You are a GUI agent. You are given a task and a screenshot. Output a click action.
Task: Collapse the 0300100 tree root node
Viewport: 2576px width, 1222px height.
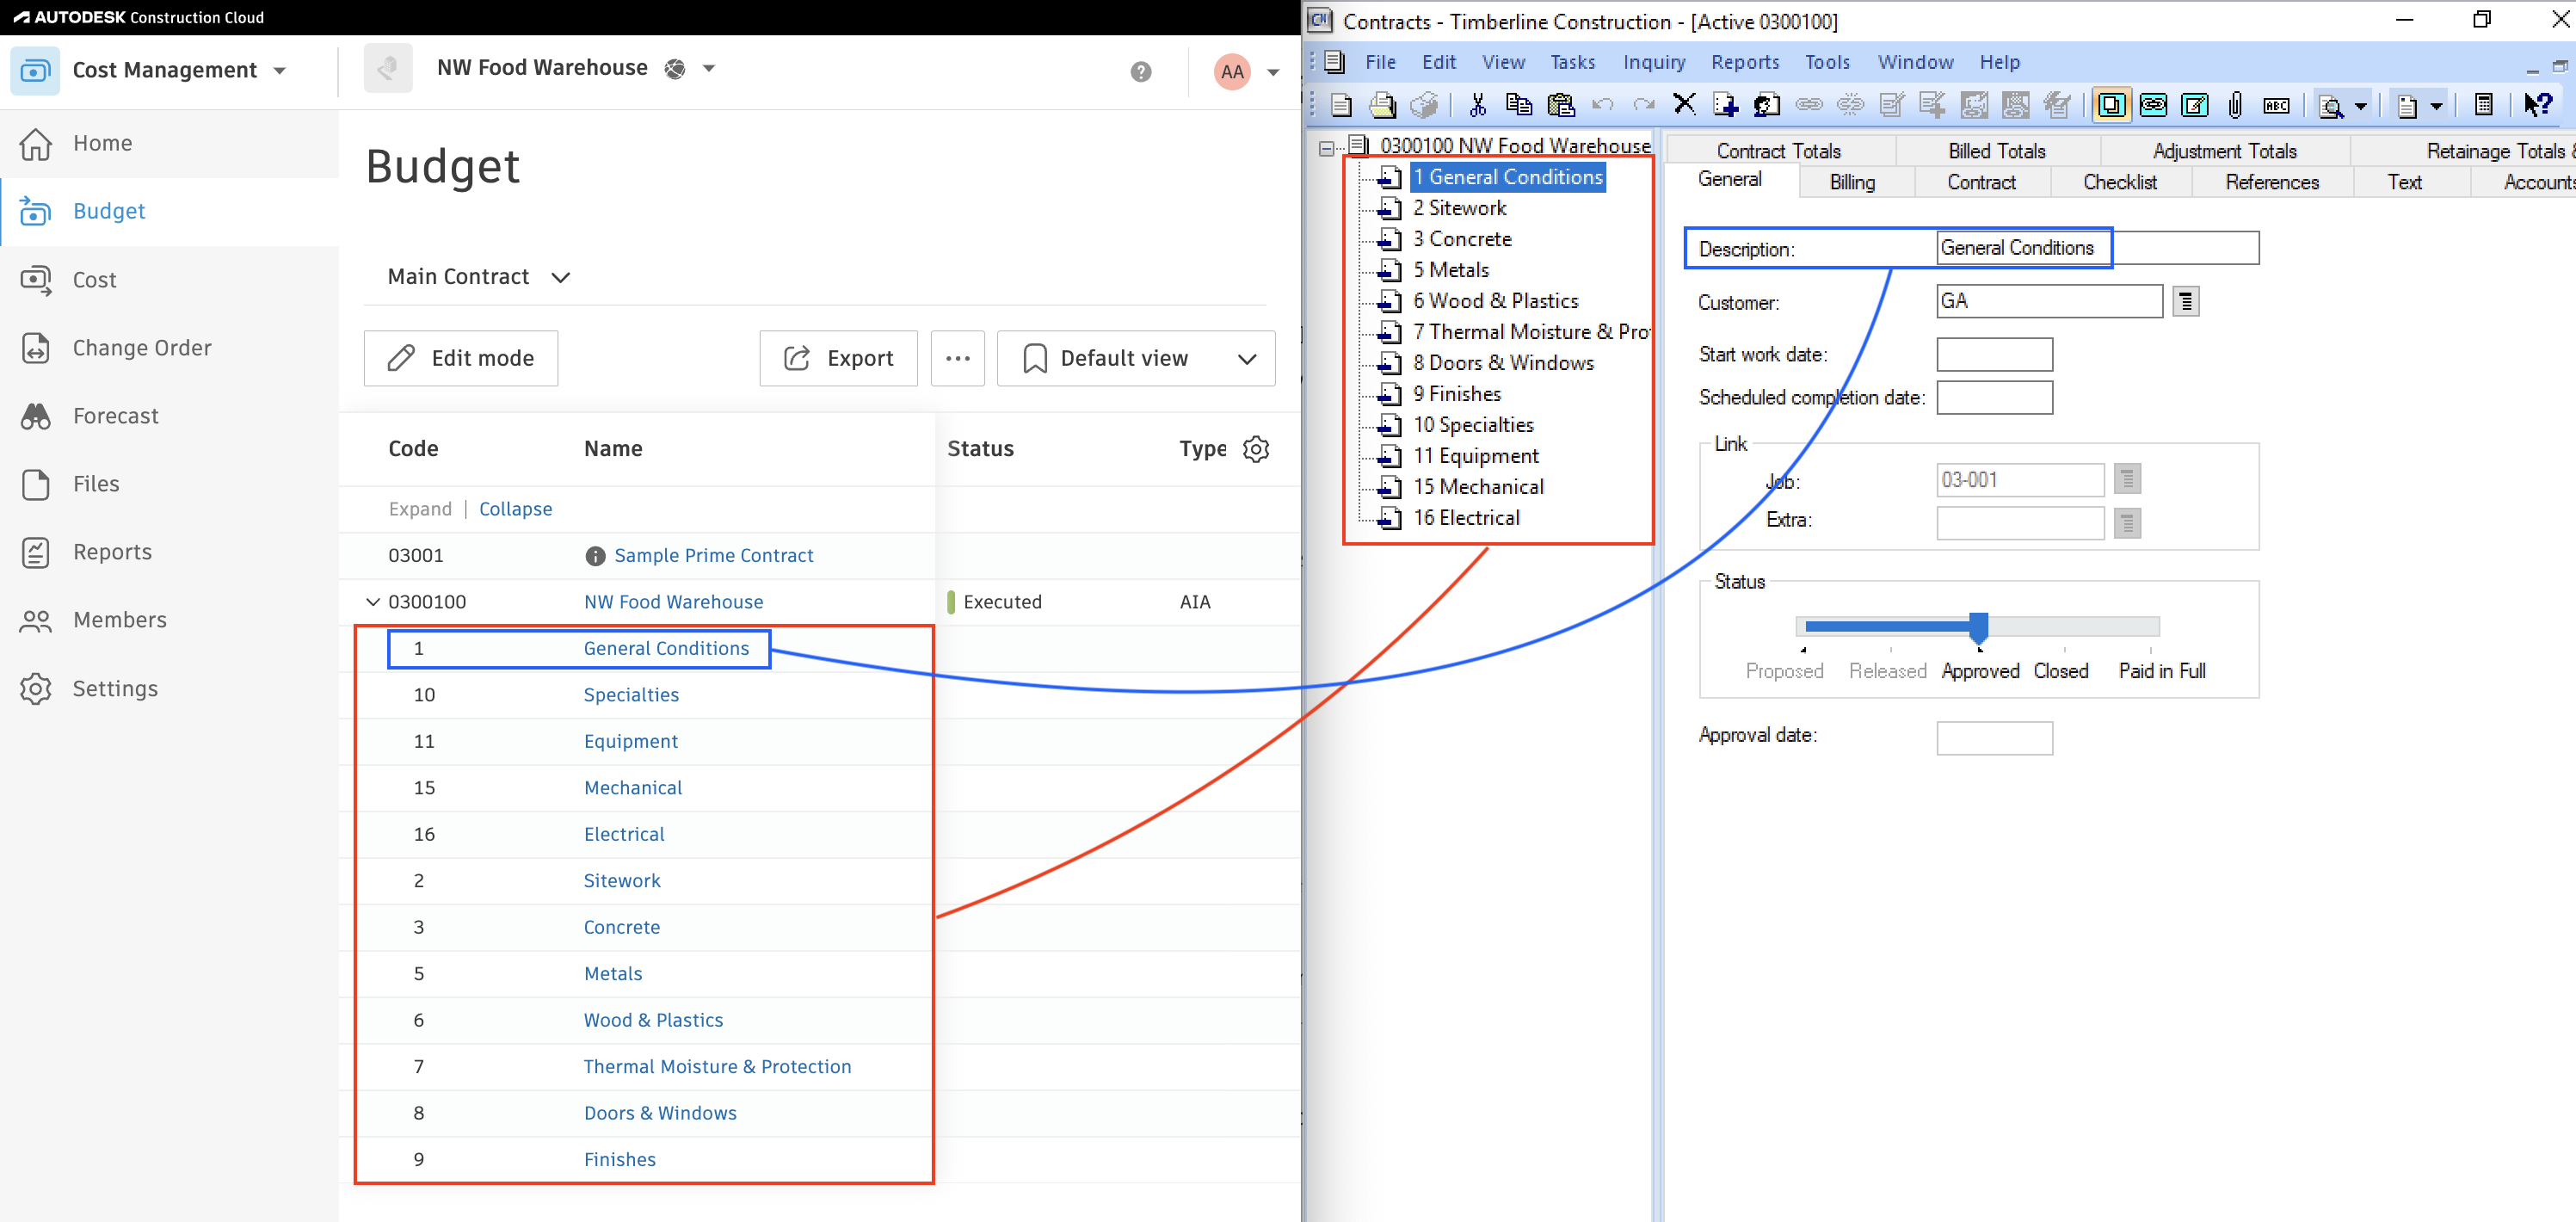click(x=1326, y=147)
